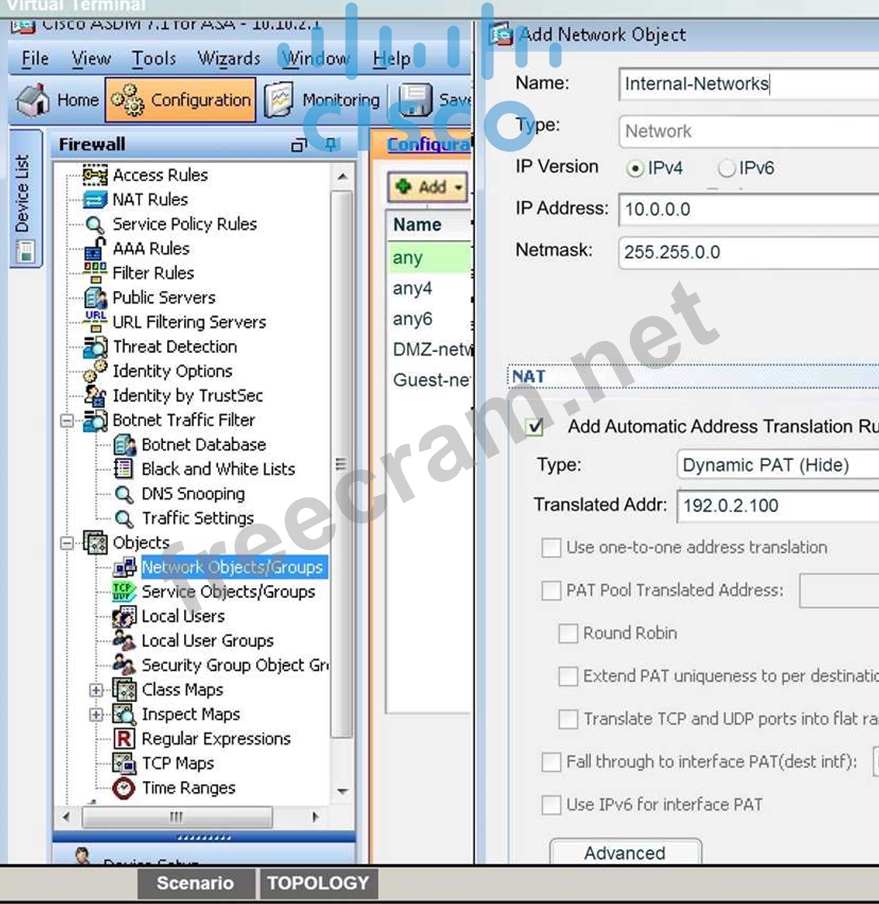Image resolution: width=879 pixels, height=904 pixels.
Task: Select the IPv6 radio button
Action: tap(727, 169)
